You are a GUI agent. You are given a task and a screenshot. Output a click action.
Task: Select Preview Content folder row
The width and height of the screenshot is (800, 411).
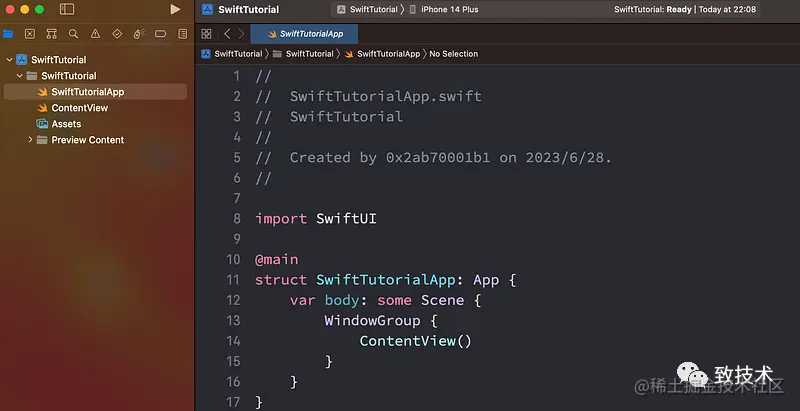pyautogui.click(x=95, y=140)
